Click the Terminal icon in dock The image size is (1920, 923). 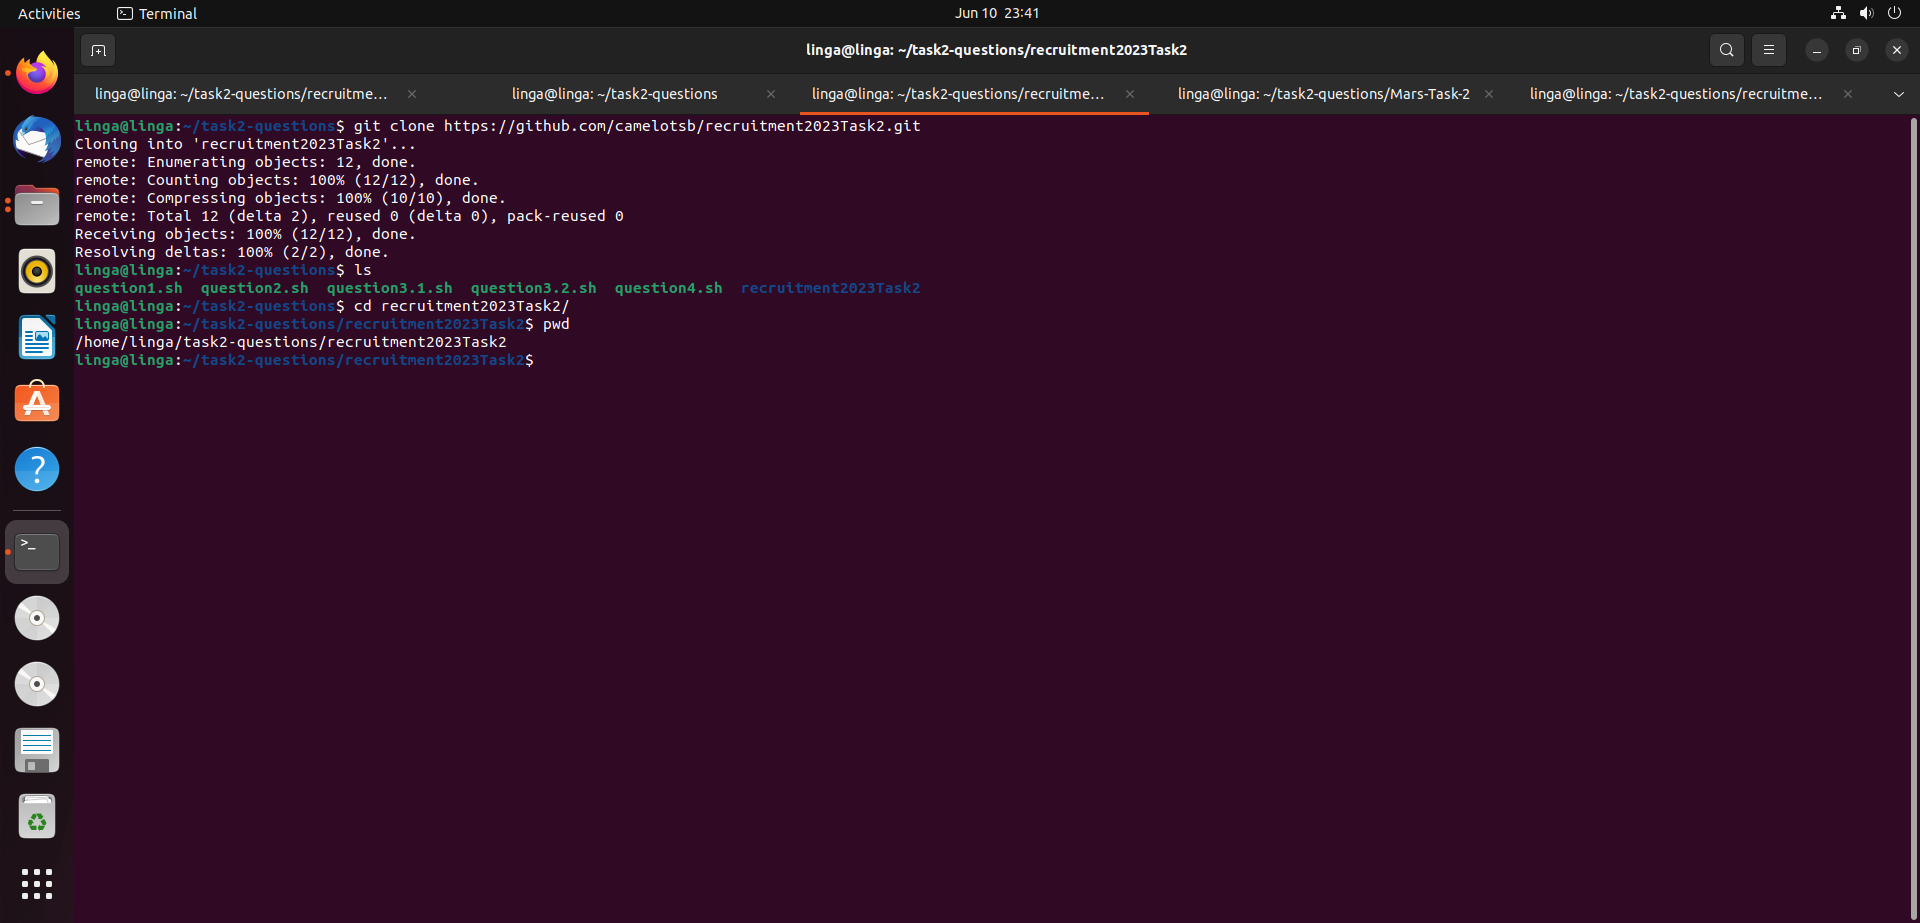(37, 552)
